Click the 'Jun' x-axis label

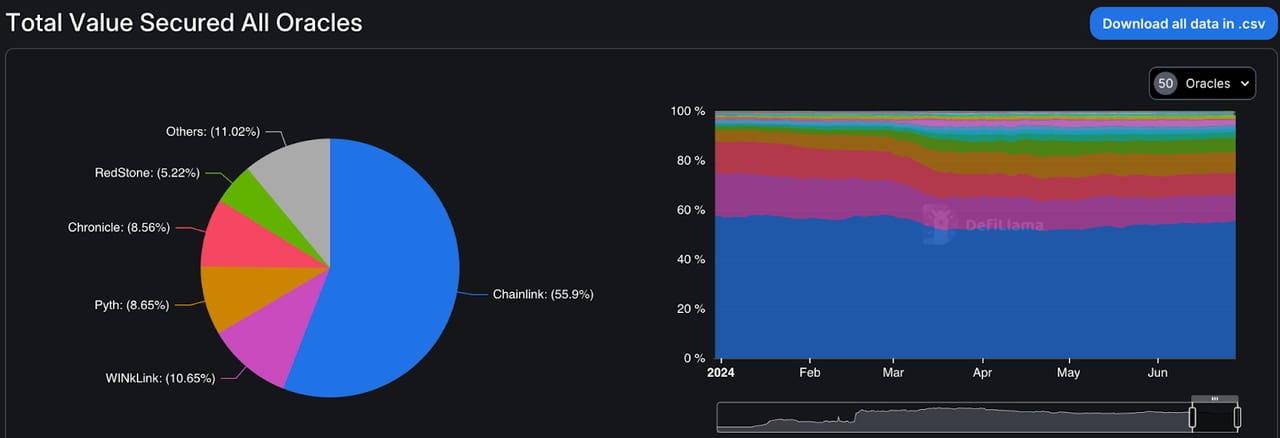point(1158,373)
